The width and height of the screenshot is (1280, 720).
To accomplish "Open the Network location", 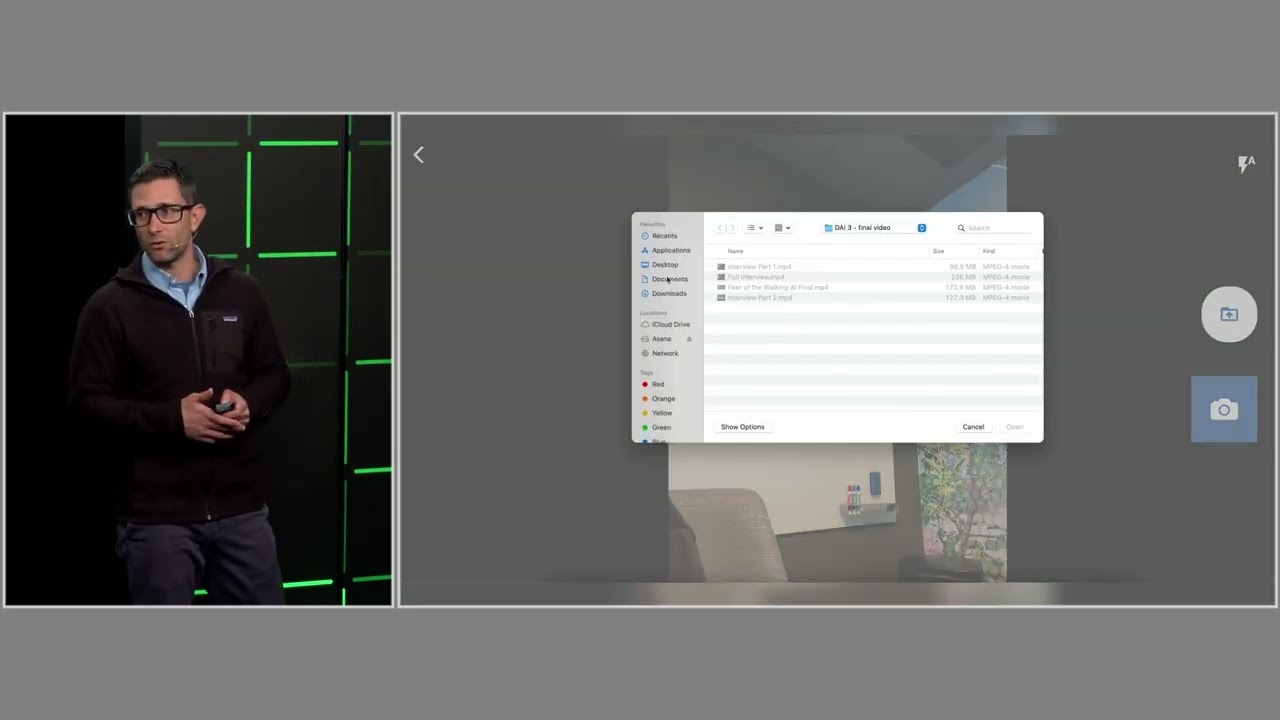I will pyautogui.click(x=659, y=353).
